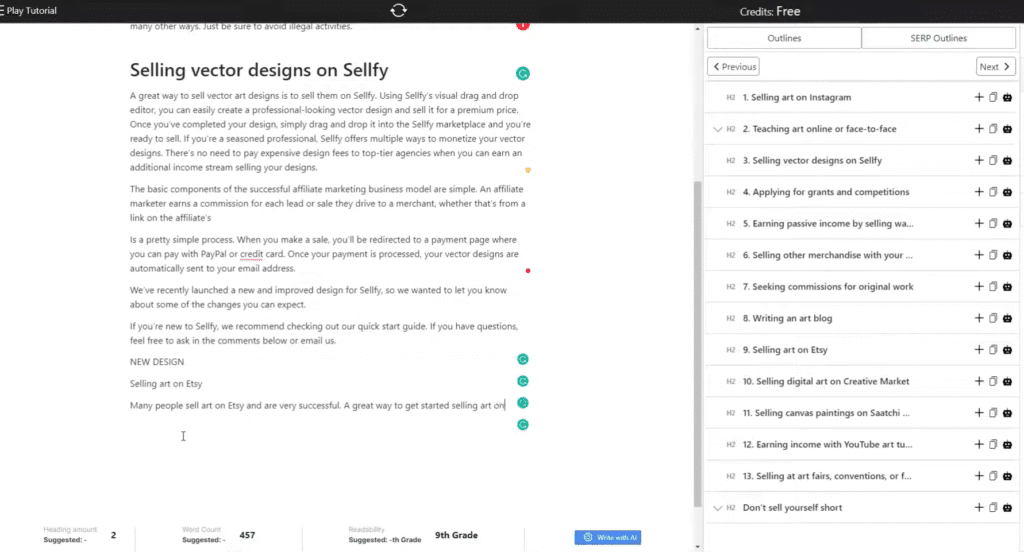
Task: Add 'Selling other merchandise with your' outline
Action: (978, 255)
